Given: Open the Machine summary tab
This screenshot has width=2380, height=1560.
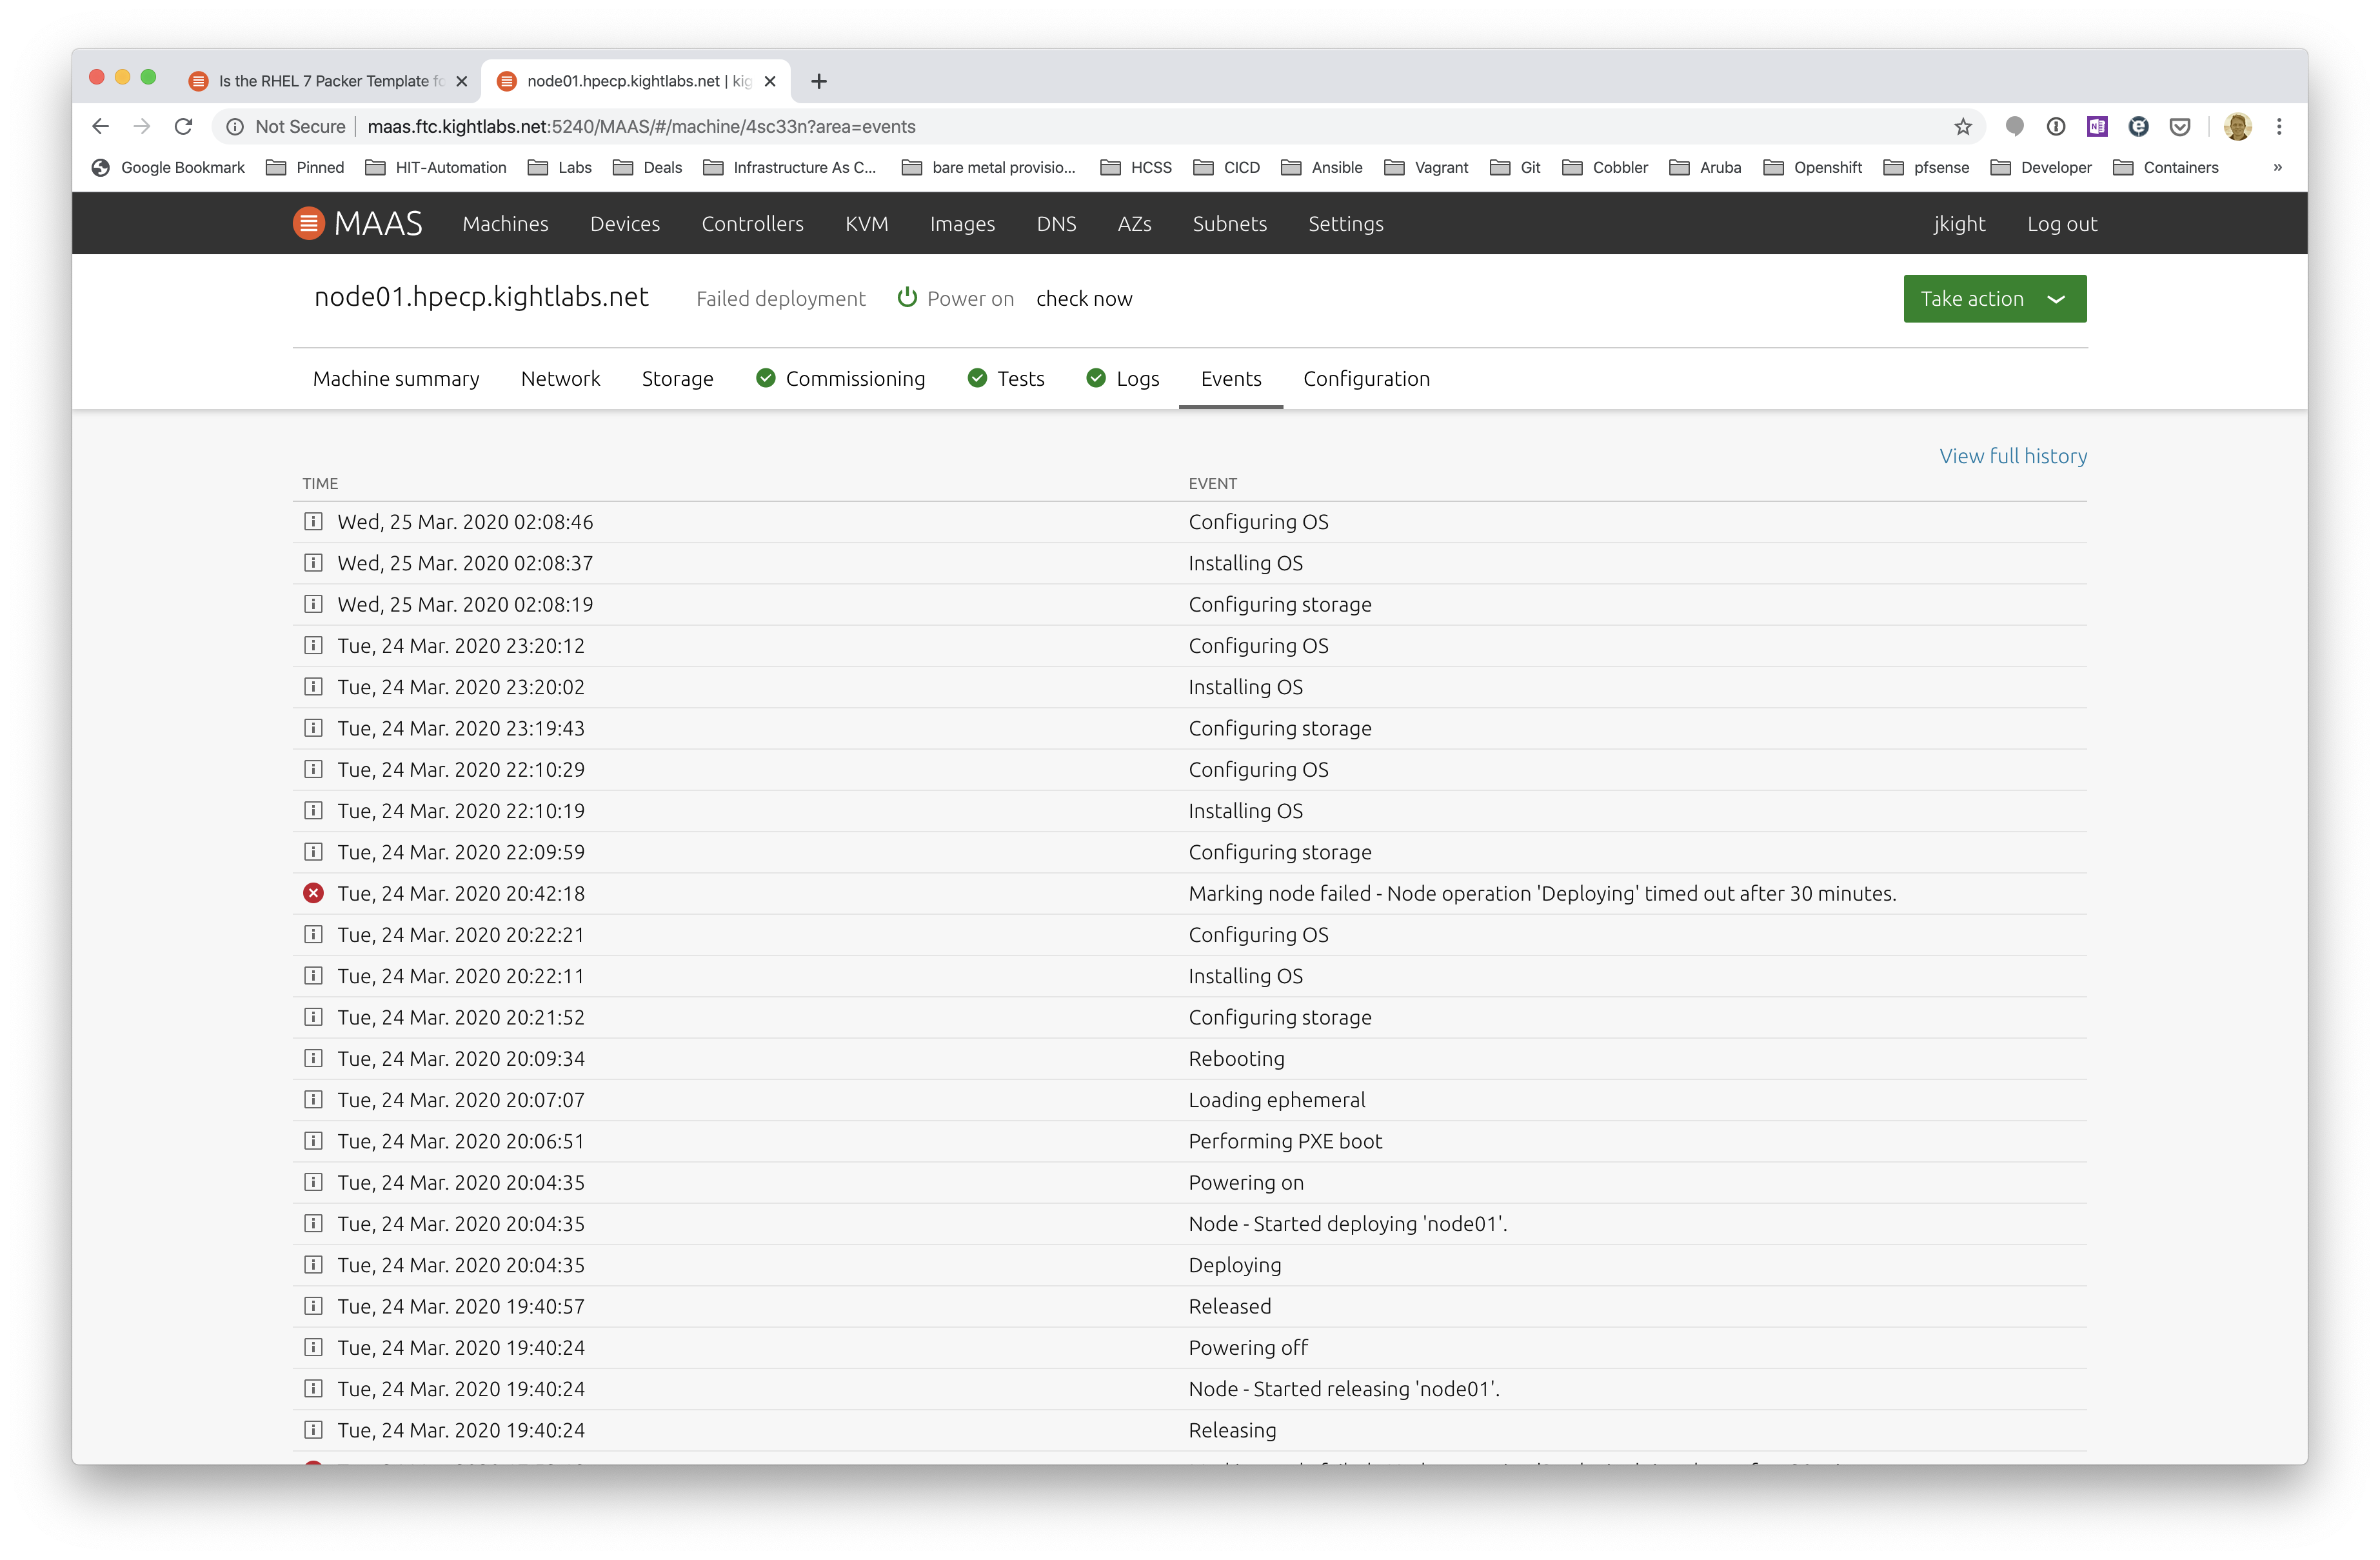Looking at the screenshot, I should [x=396, y=379].
